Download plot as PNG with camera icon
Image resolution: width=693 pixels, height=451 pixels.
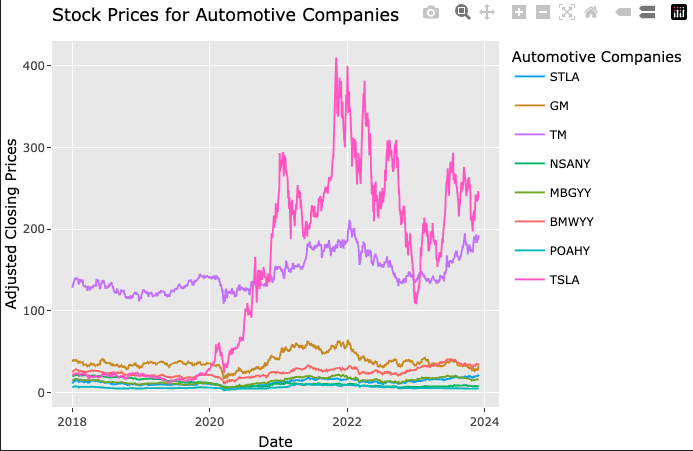431,12
